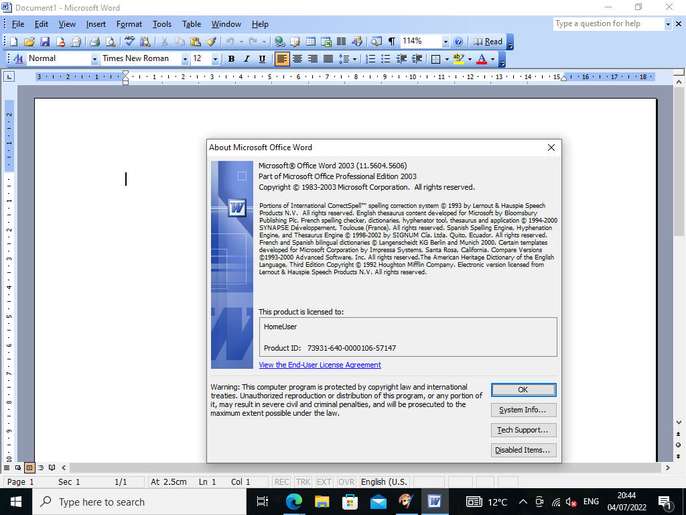Image resolution: width=686 pixels, height=515 pixels.
Task: Open File Explorer from the taskbar
Action: click(x=322, y=502)
